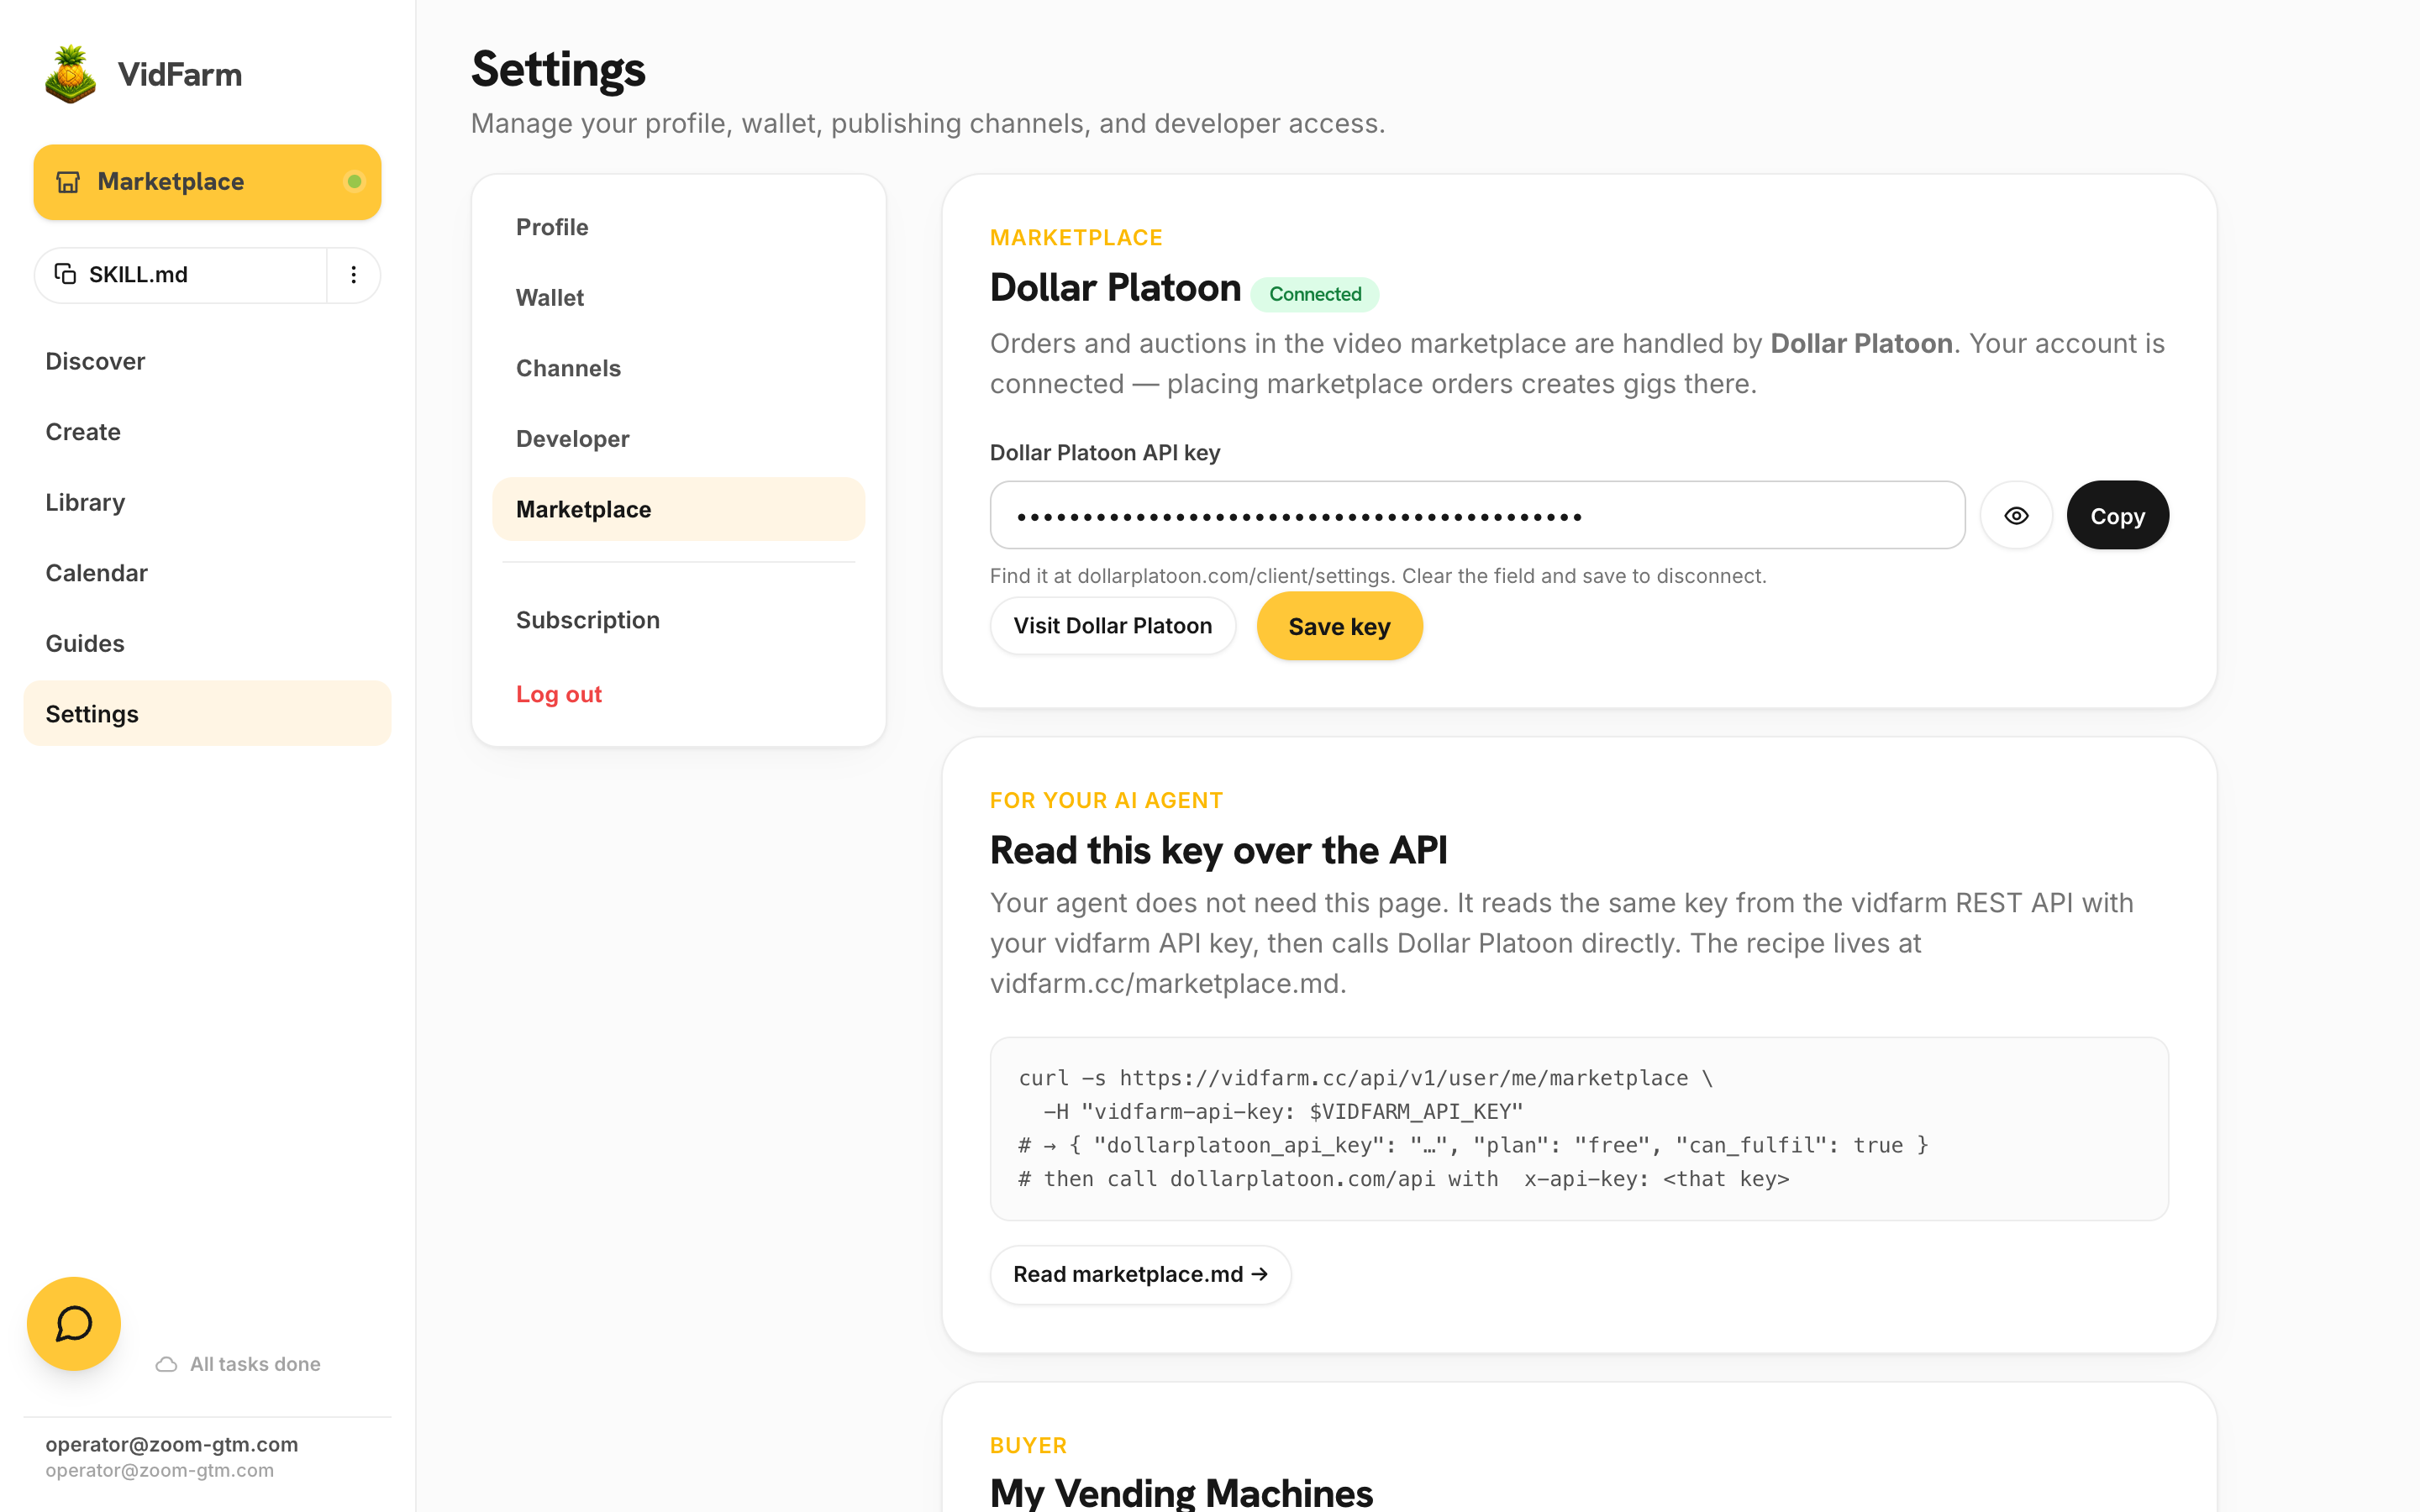Reveal the API key with the eye icon
This screenshot has height=1512, width=2420.
point(2016,515)
